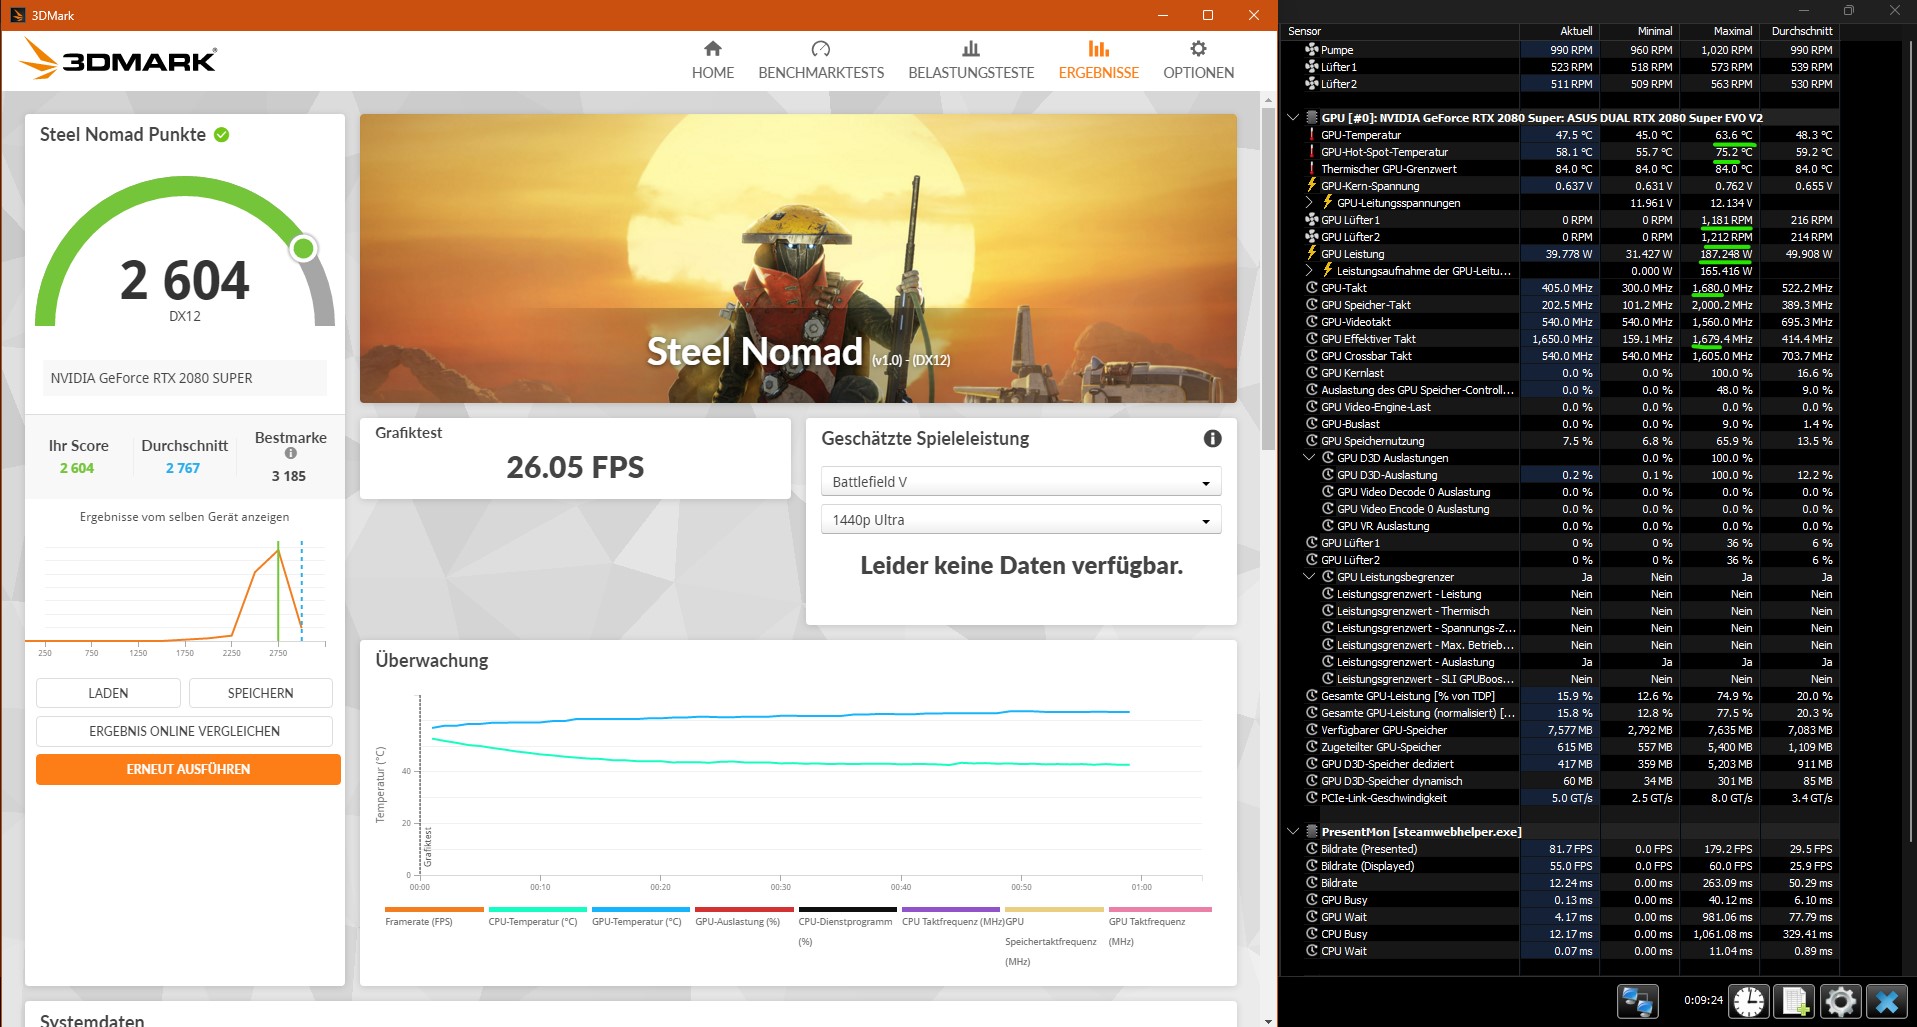The image size is (1917, 1027).
Task: Click HWiNFO logging sheet icon
Action: point(1795,1001)
